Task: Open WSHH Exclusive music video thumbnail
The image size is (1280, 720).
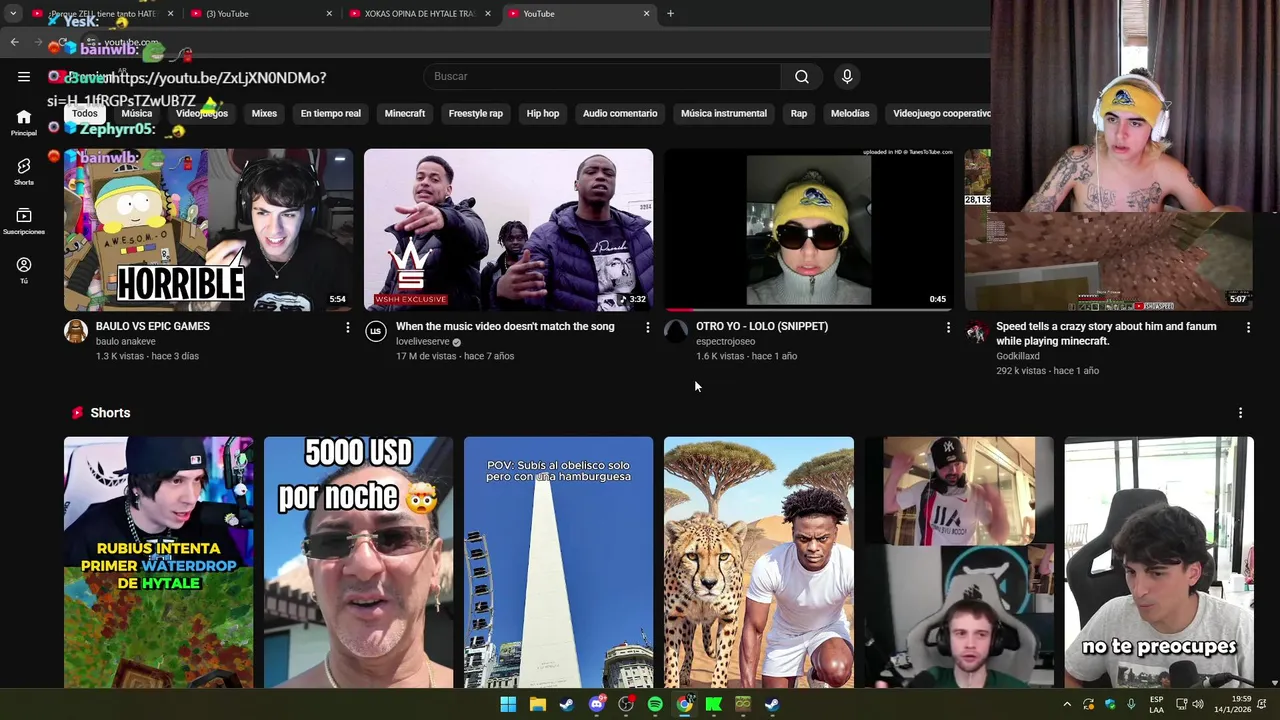Action: click(508, 230)
